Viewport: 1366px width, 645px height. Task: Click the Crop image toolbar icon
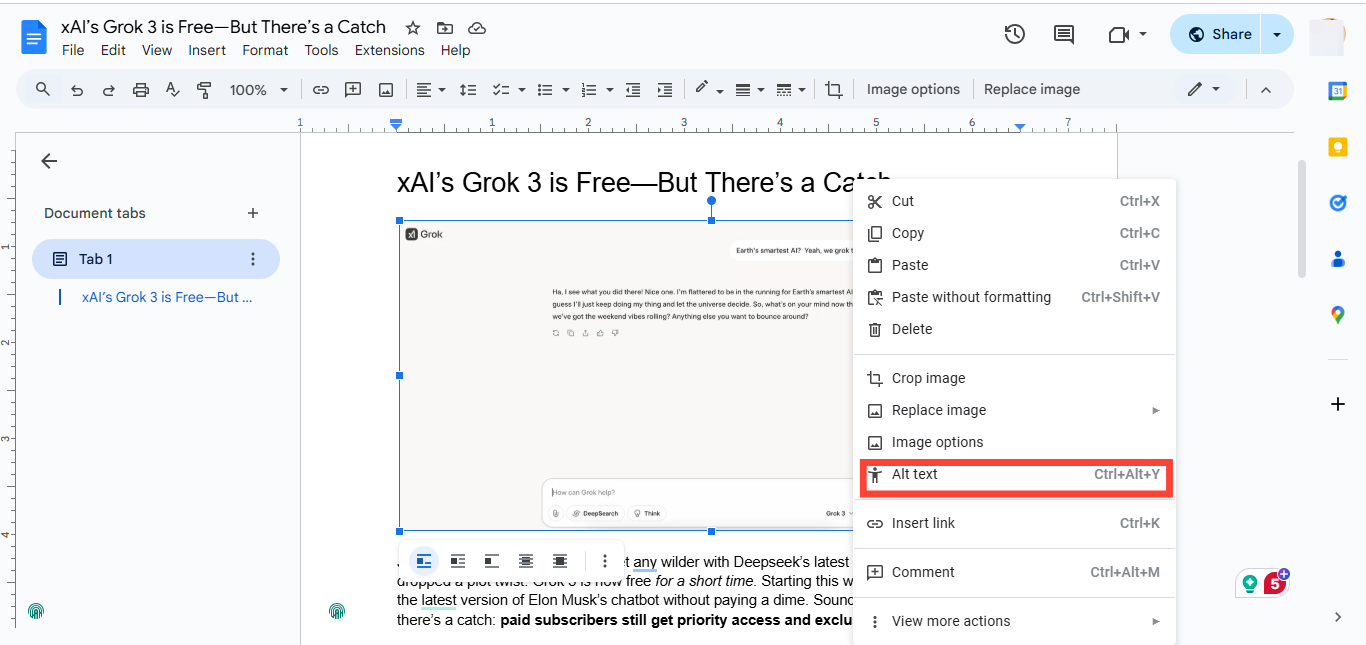tap(834, 90)
